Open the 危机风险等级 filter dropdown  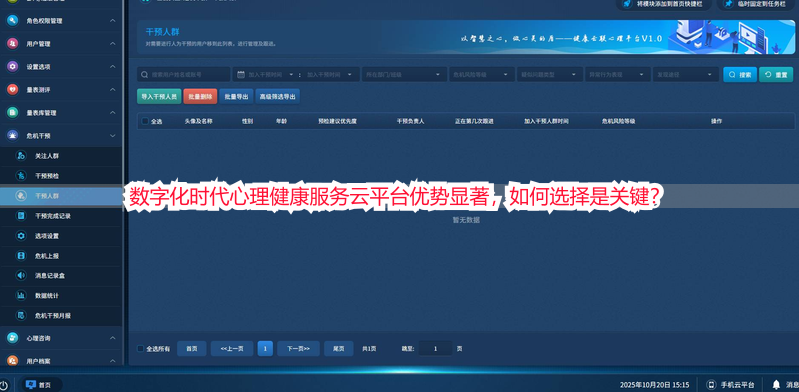coord(482,74)
